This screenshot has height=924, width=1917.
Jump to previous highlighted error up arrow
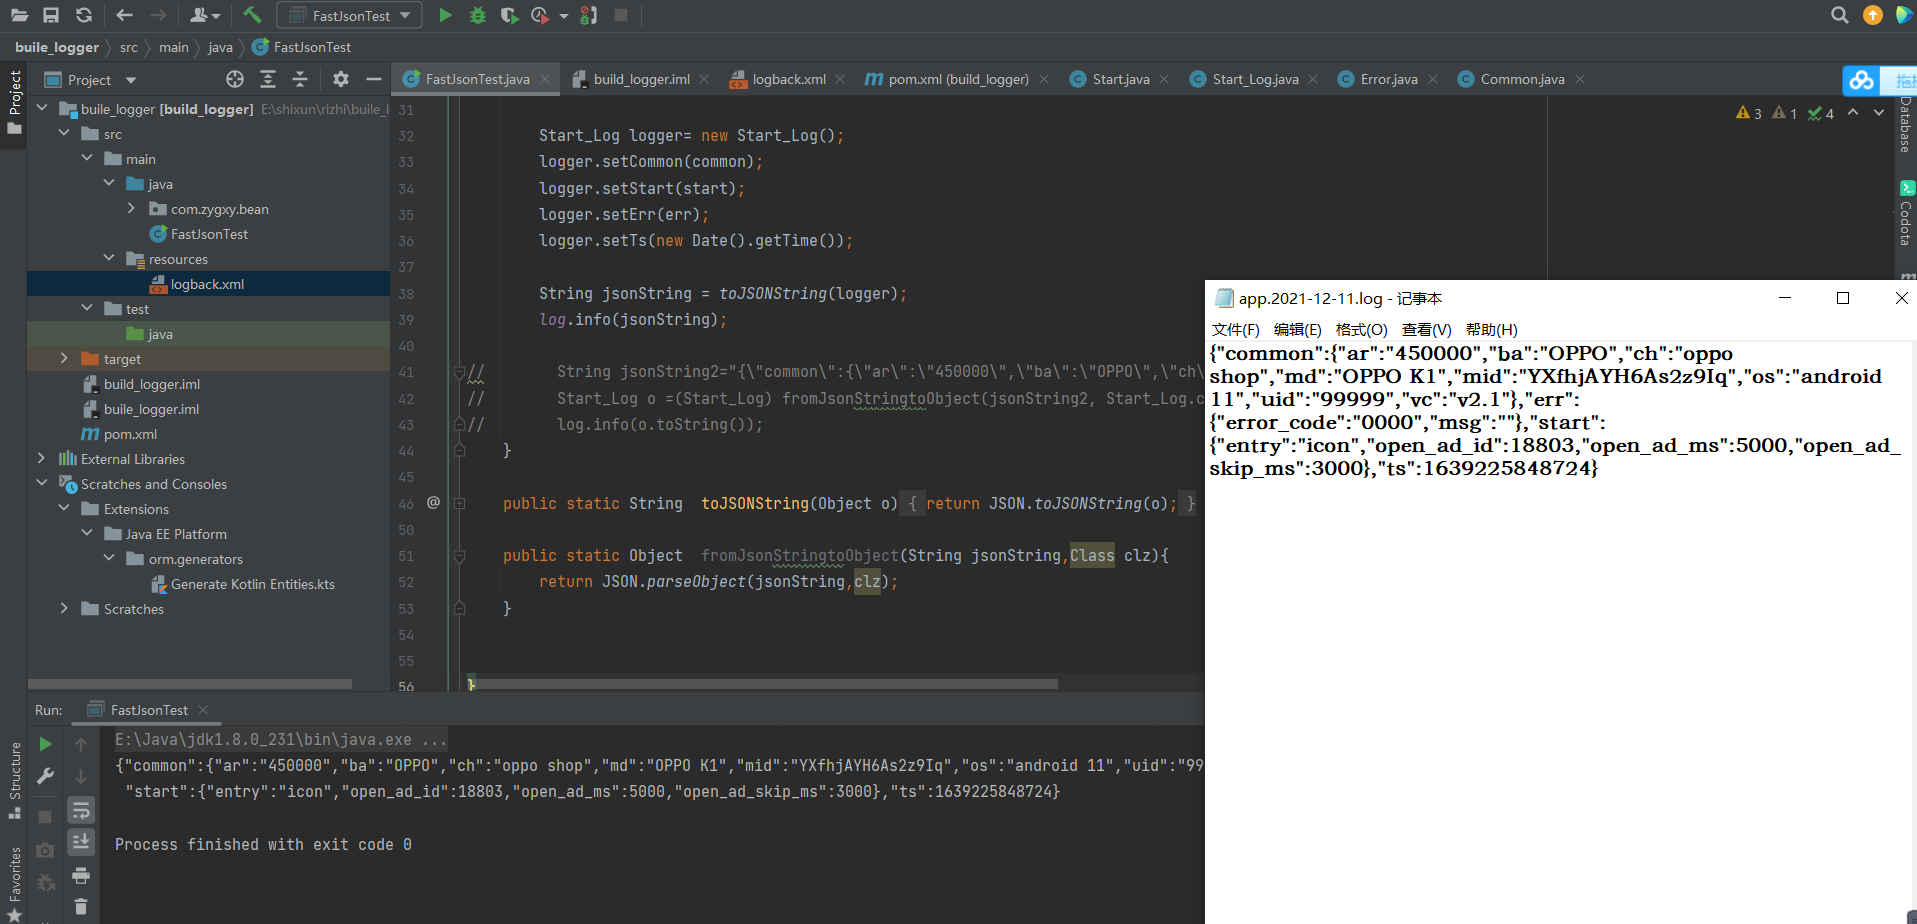[1853, 113]
